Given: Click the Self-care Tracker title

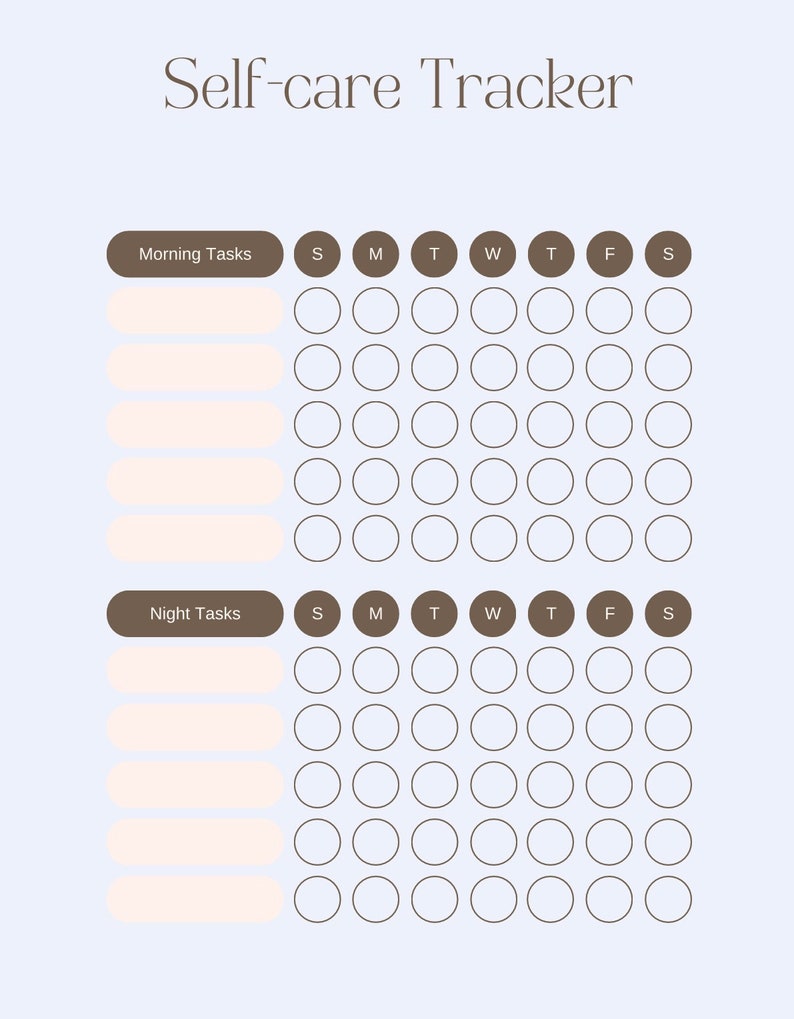Looking at the screenshot, I should [398, 83].
